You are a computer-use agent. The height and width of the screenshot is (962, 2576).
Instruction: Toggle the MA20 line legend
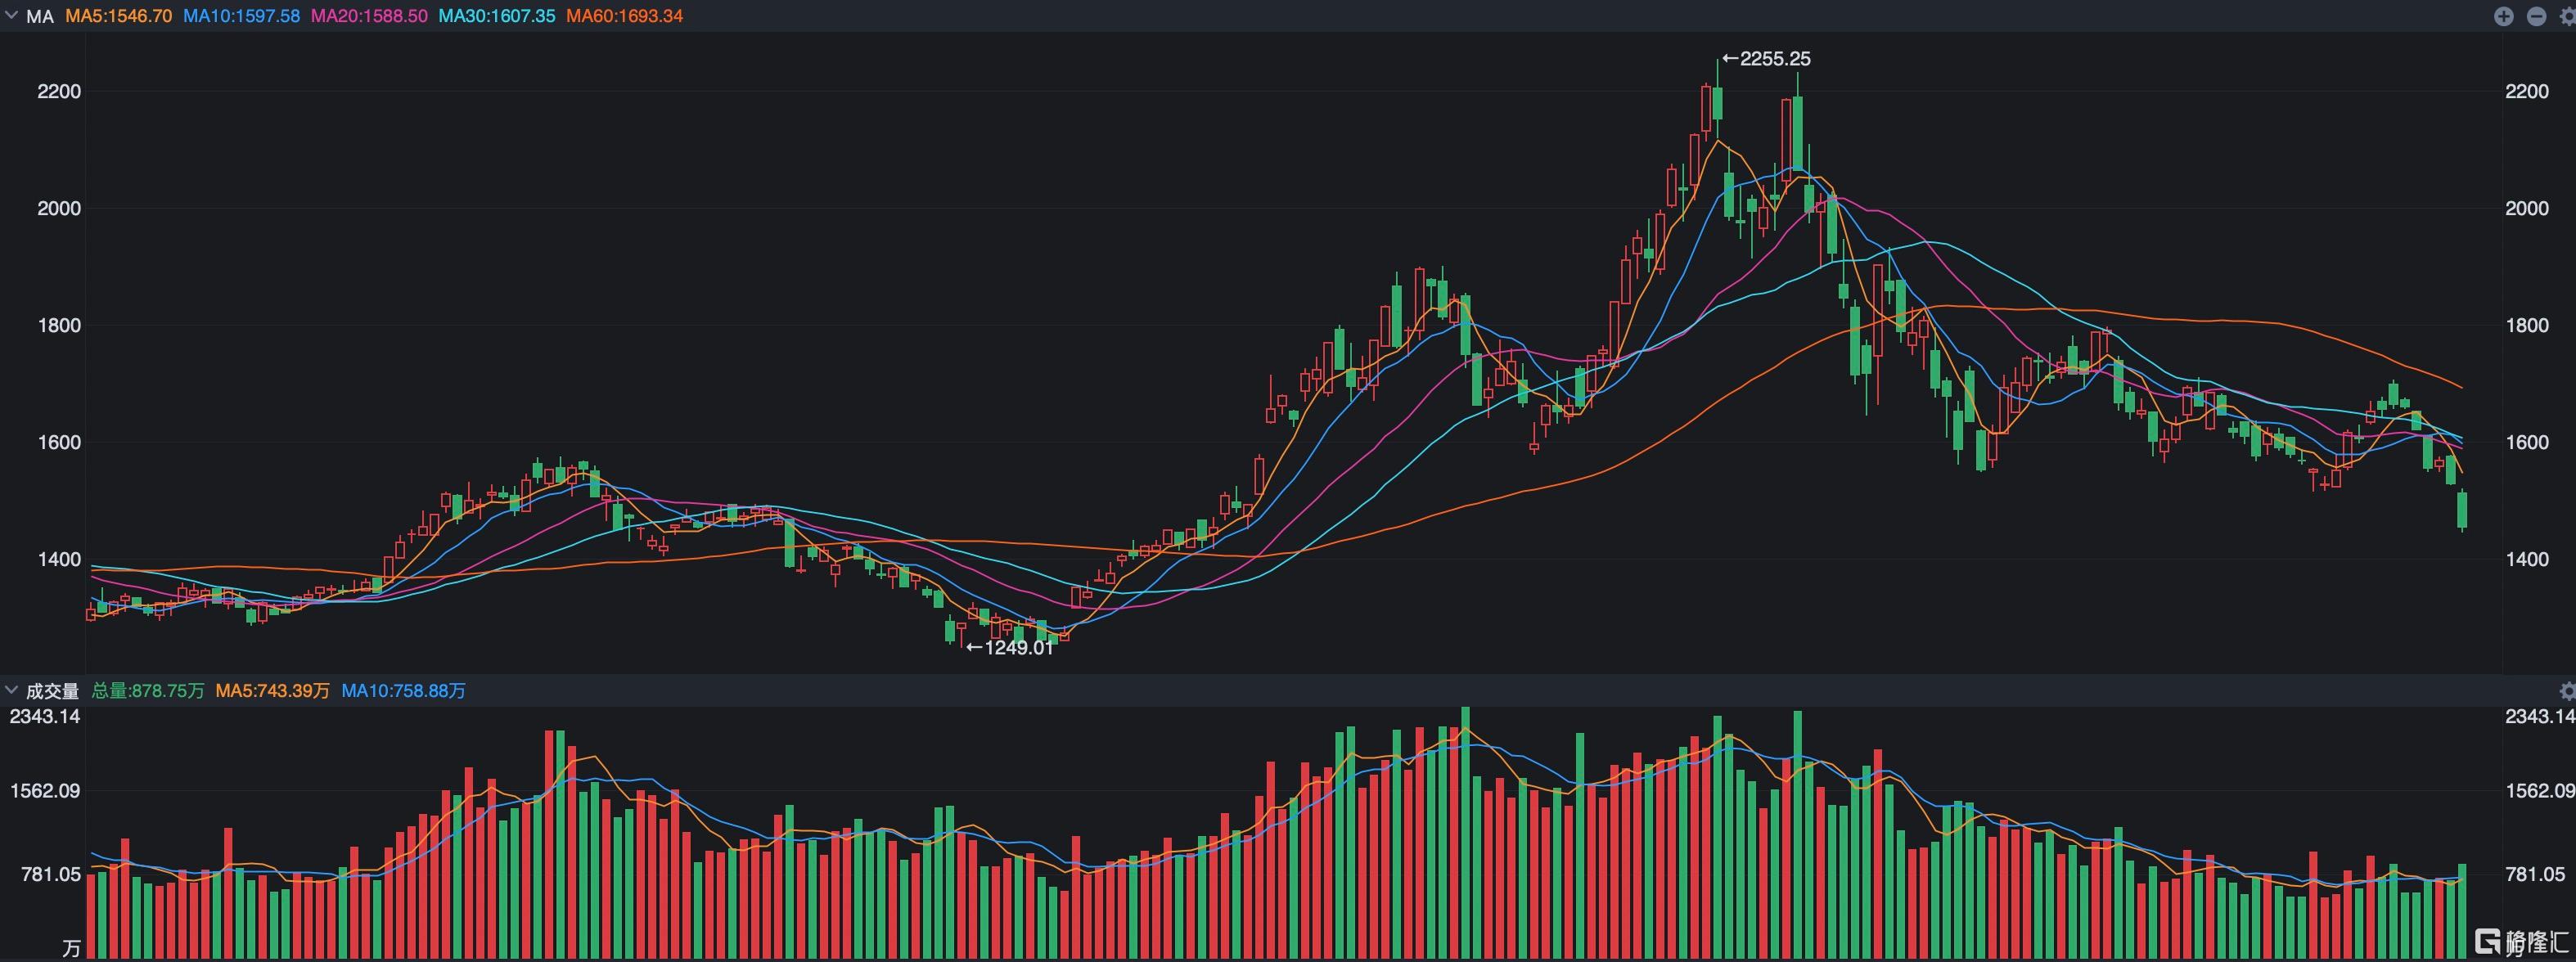pyautogui.click(x=369, y=16)
